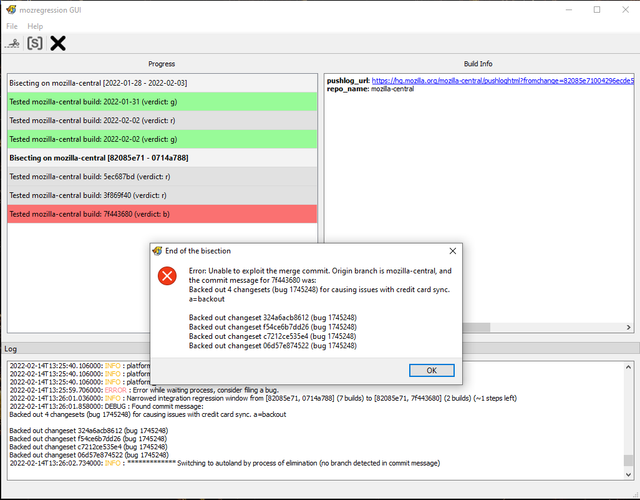Click the Switching to autoland log line

pos(224,463)
